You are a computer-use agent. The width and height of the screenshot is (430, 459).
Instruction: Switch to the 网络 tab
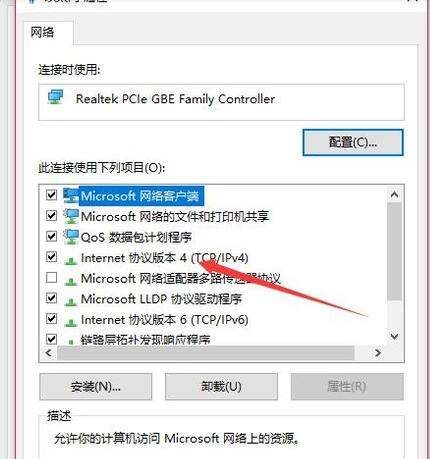click(x=42, y=32)
